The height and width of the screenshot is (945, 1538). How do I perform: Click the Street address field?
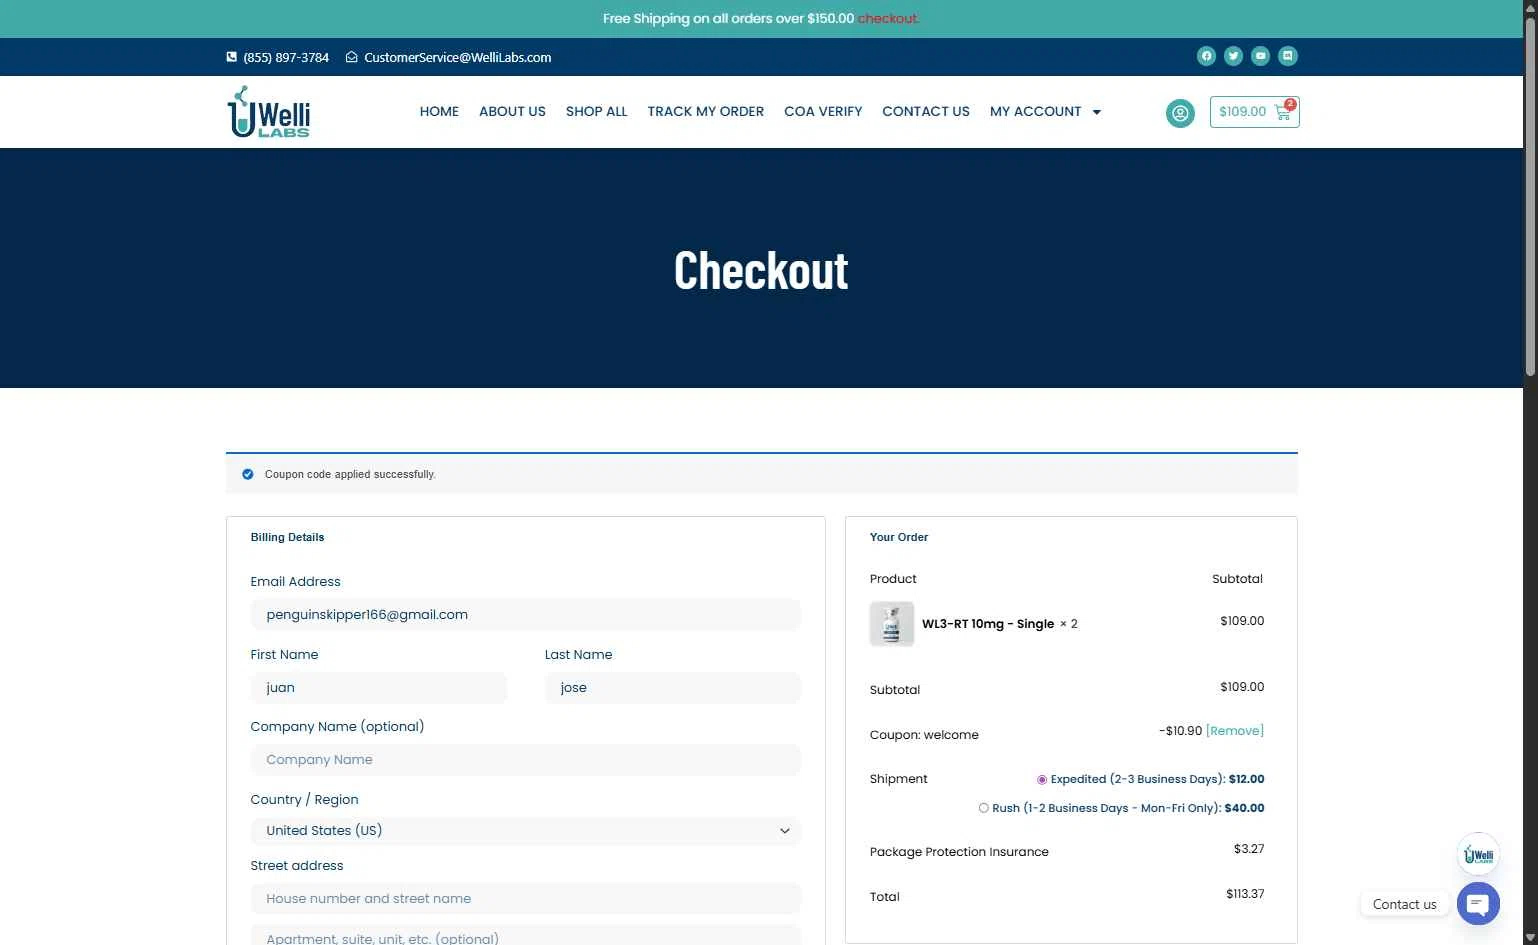(x=526, y=899)
